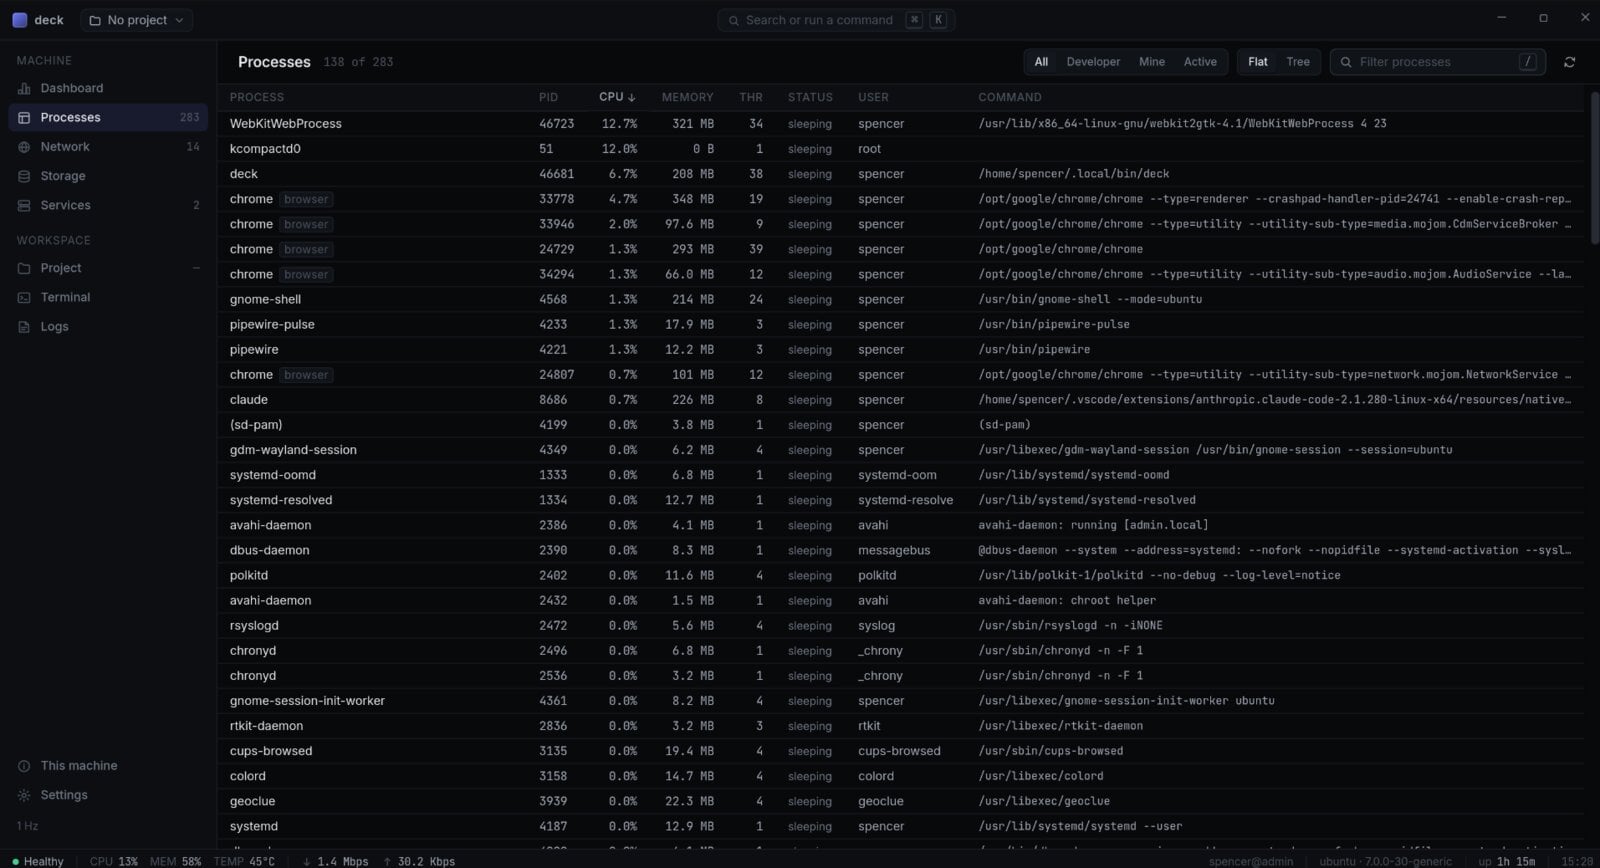
Task: Open Terminal in workspace sidebar
Action: pyautogui.click(x=108, y=297)
